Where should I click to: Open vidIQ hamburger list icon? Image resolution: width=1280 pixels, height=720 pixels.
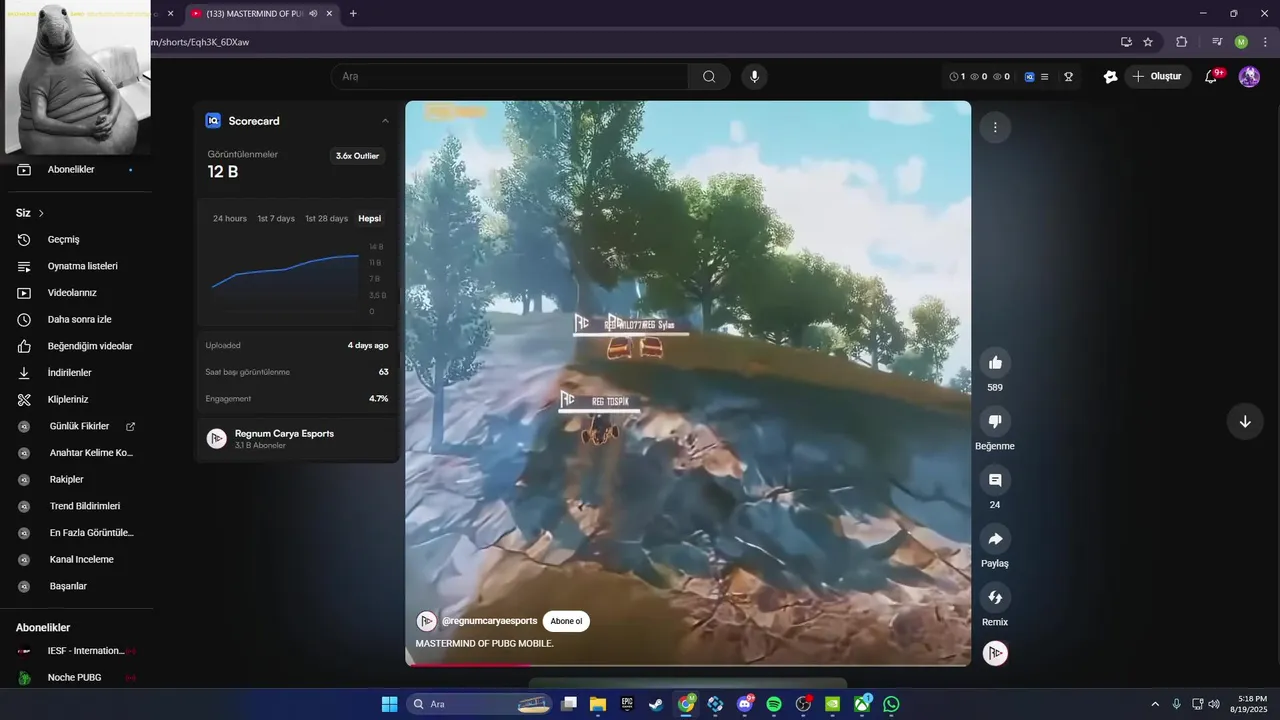click(x=1045, y=76)
